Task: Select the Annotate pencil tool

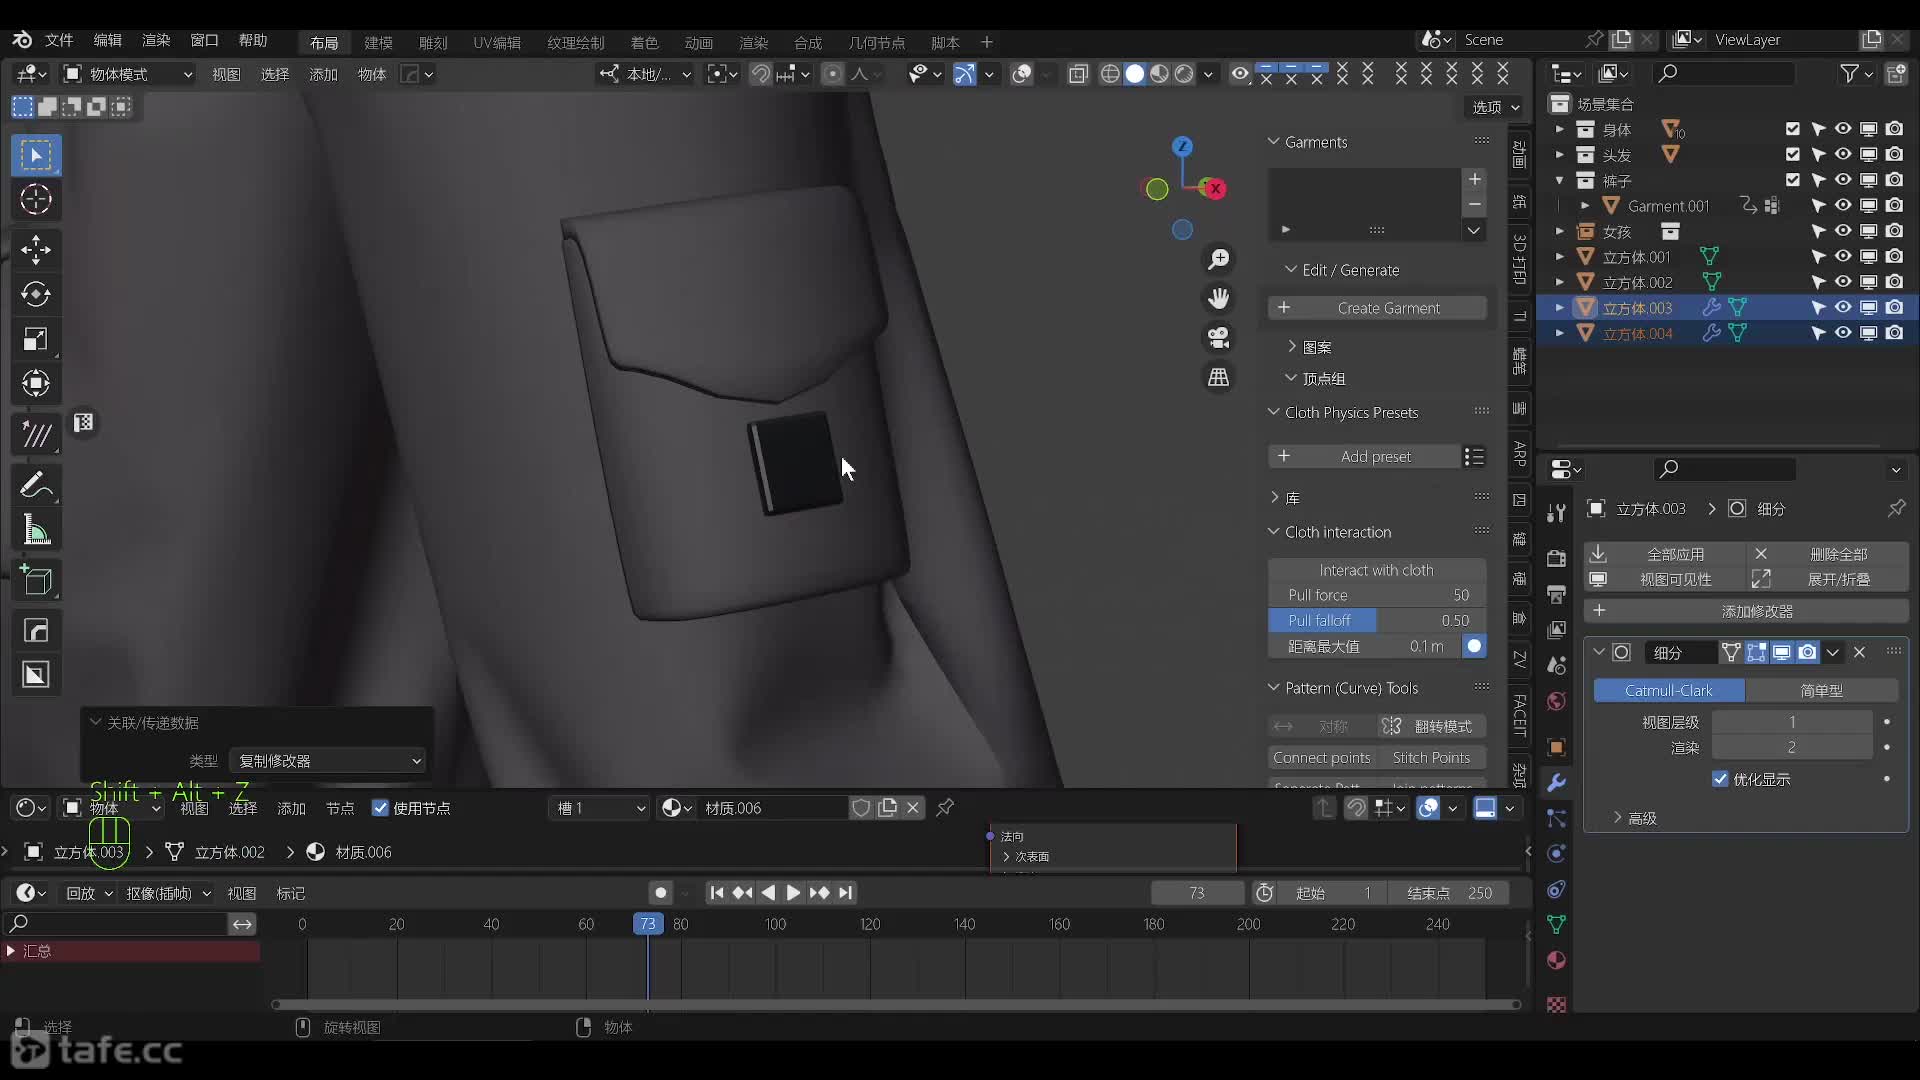Action: [36, 486]
